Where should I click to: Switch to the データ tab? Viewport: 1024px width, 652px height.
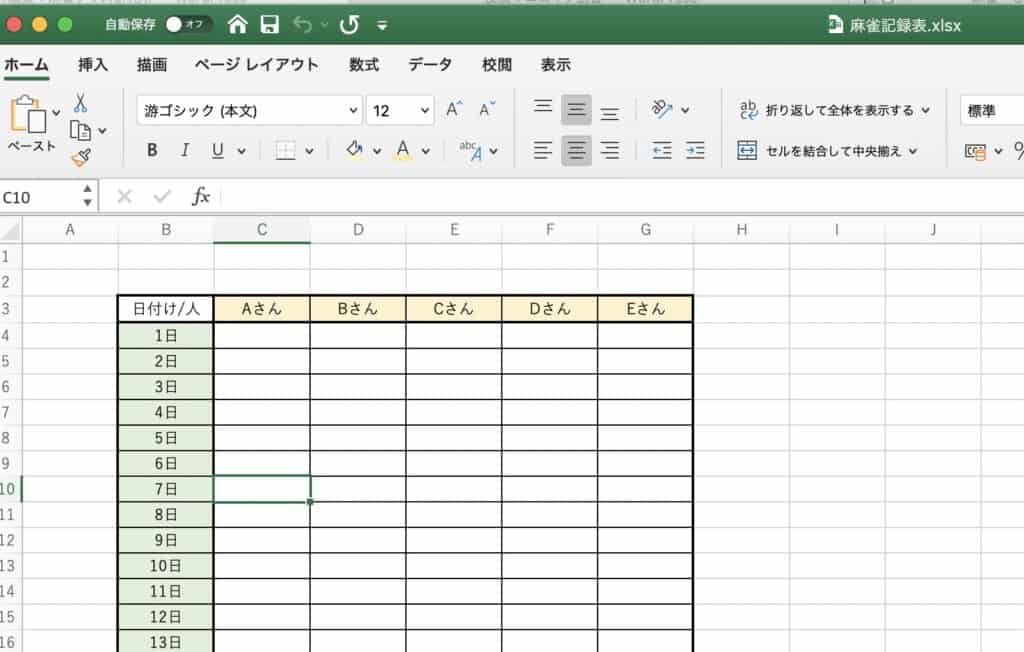[430, 65]
